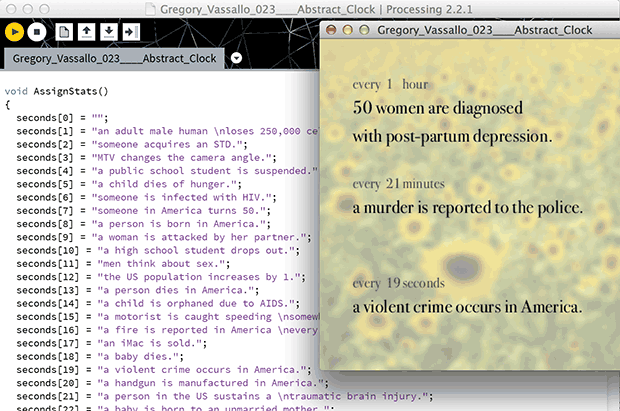The width and height of the screenshot is (620, 411).
Task: Export the application with the right-arrow icon
Action: click(x=131, y=32)
